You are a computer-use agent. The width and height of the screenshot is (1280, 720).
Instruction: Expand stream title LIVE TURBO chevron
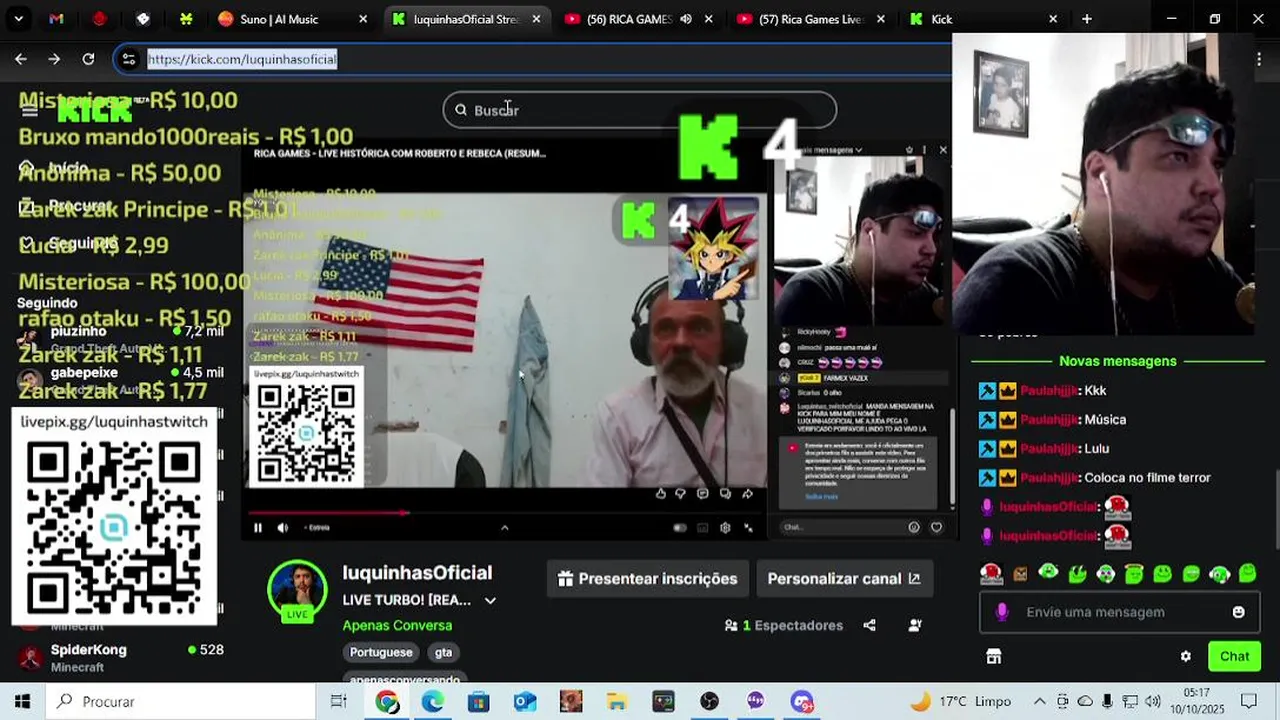click(x=490, y=601)
